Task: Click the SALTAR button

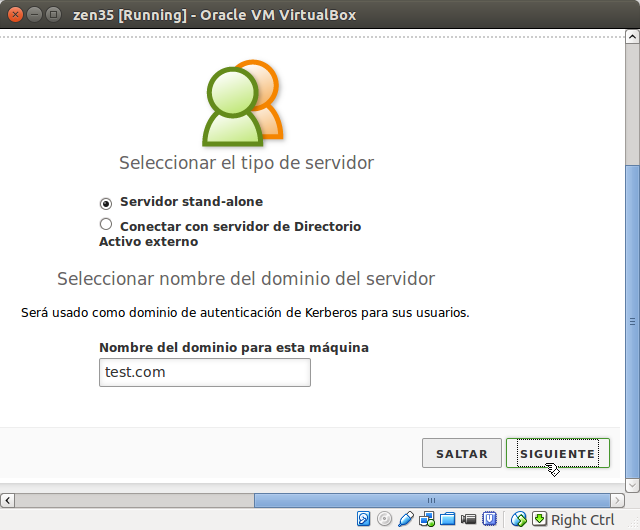Action: pyautogui.click(x=462, y=453)
